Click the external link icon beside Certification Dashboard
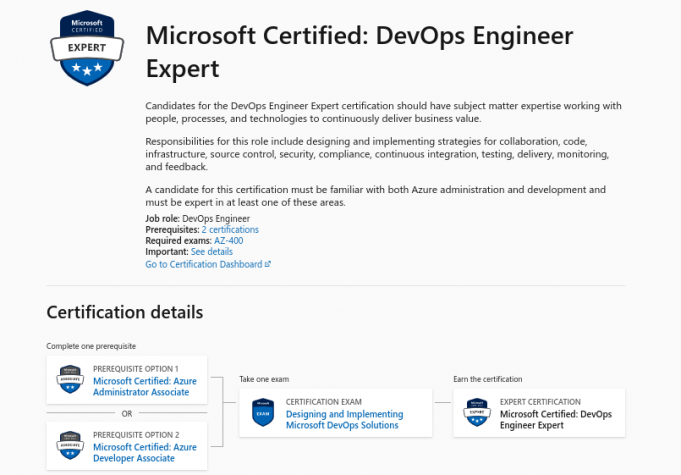The width and height of the screenshot is (681, 475). (x=267, y=265)
